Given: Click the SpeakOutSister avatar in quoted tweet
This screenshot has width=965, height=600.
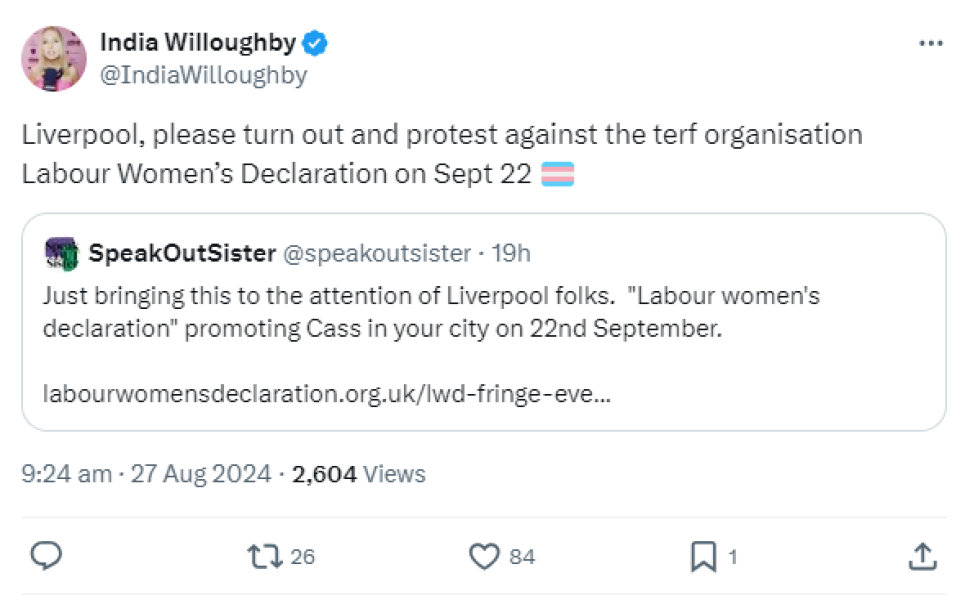Looking at the screenshot, I should [61, 254].
